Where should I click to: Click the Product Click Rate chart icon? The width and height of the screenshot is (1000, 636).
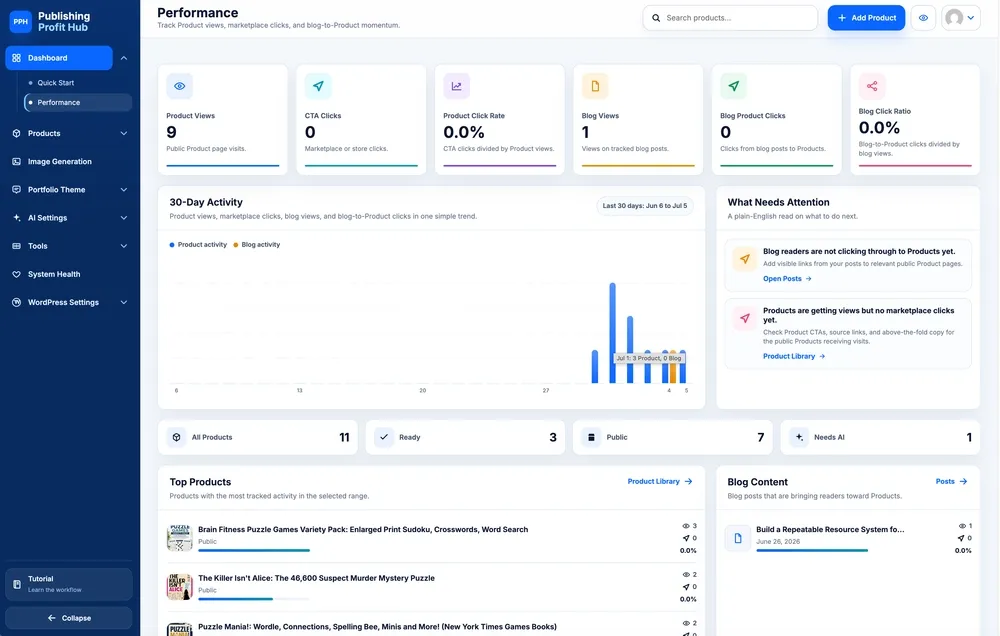click(457, 86)
